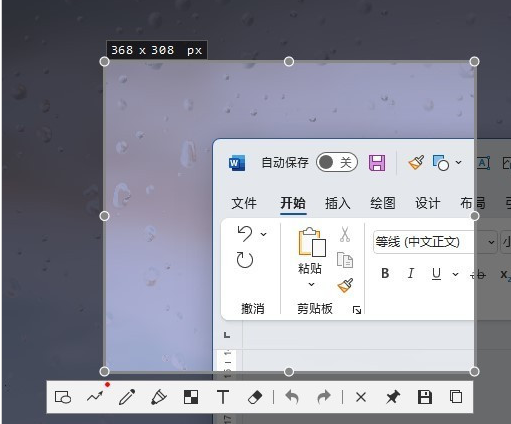The height and width of the screenshot is (424, 511).
Task: Select the text annotation tool
Action: pos(223,397)
